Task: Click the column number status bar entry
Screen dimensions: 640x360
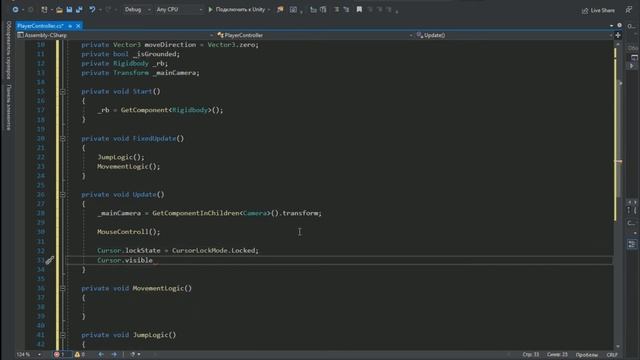Action: 557,354
